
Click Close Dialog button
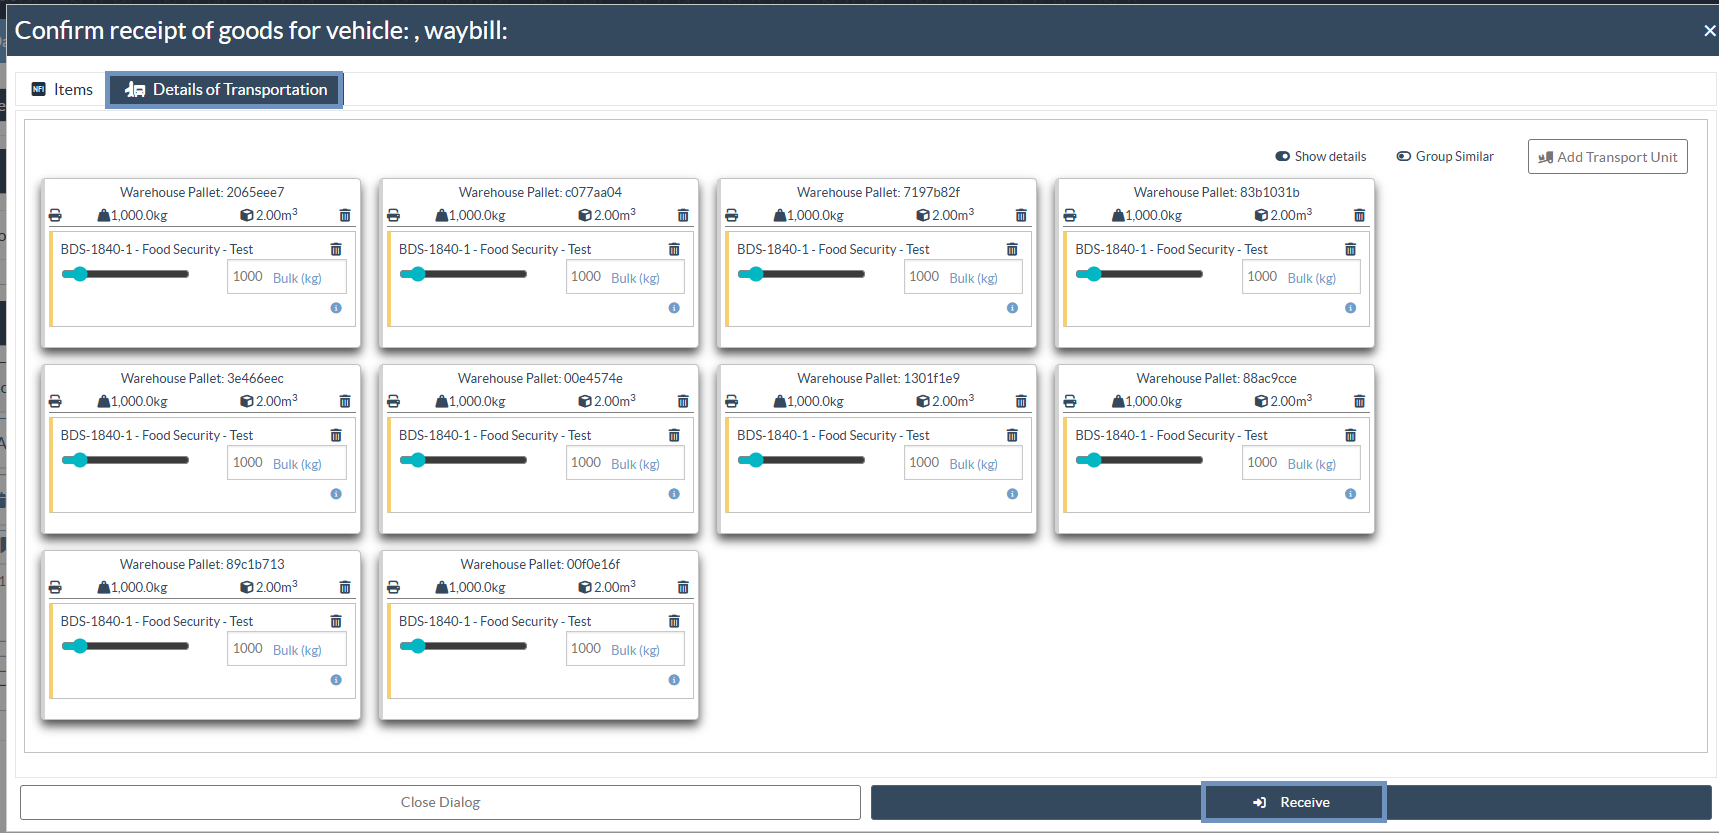[x=440, y=802]
